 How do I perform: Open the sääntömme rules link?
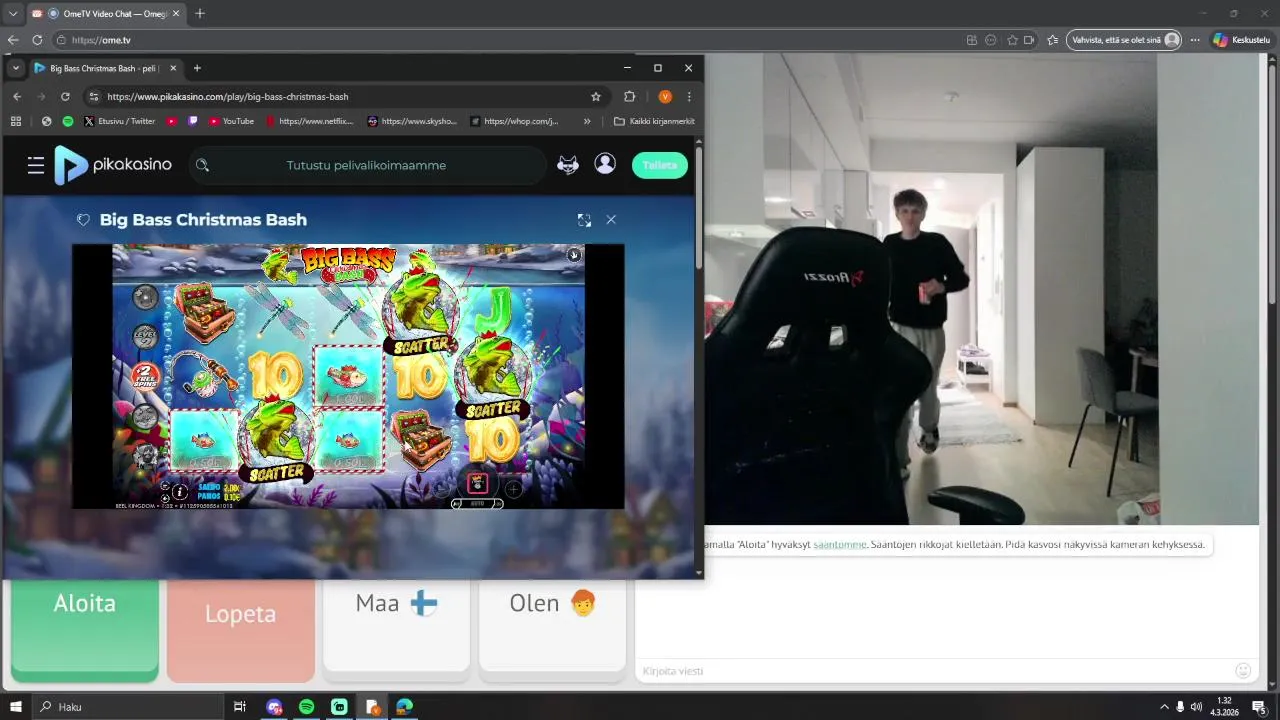(840, 544)
